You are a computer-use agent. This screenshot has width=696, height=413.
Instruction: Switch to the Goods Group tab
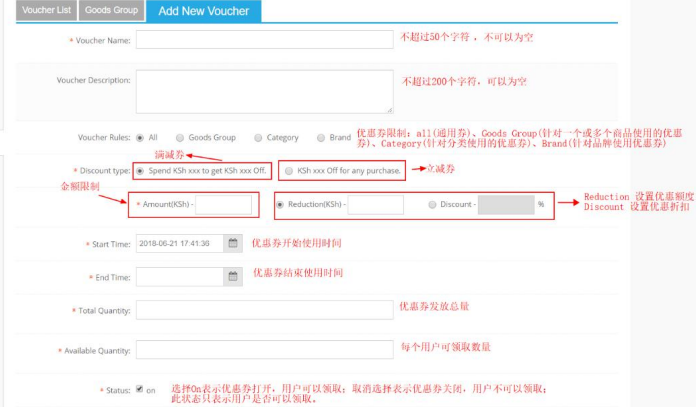[111, 10]
